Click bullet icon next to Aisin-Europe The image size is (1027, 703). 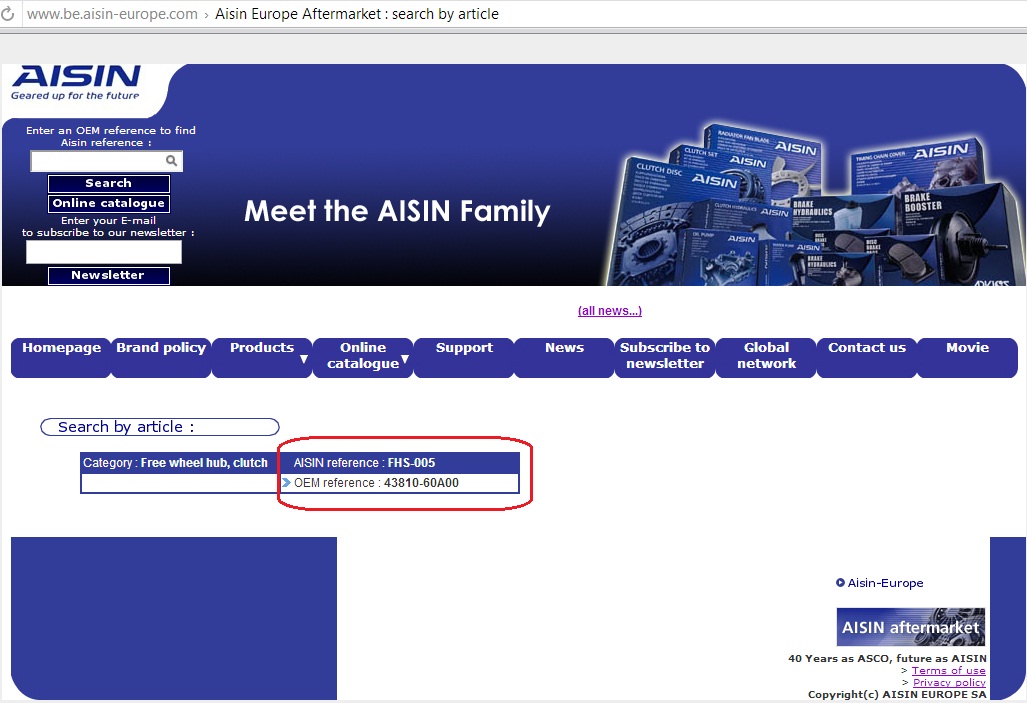pyautogui.click(x=840, y=583)
